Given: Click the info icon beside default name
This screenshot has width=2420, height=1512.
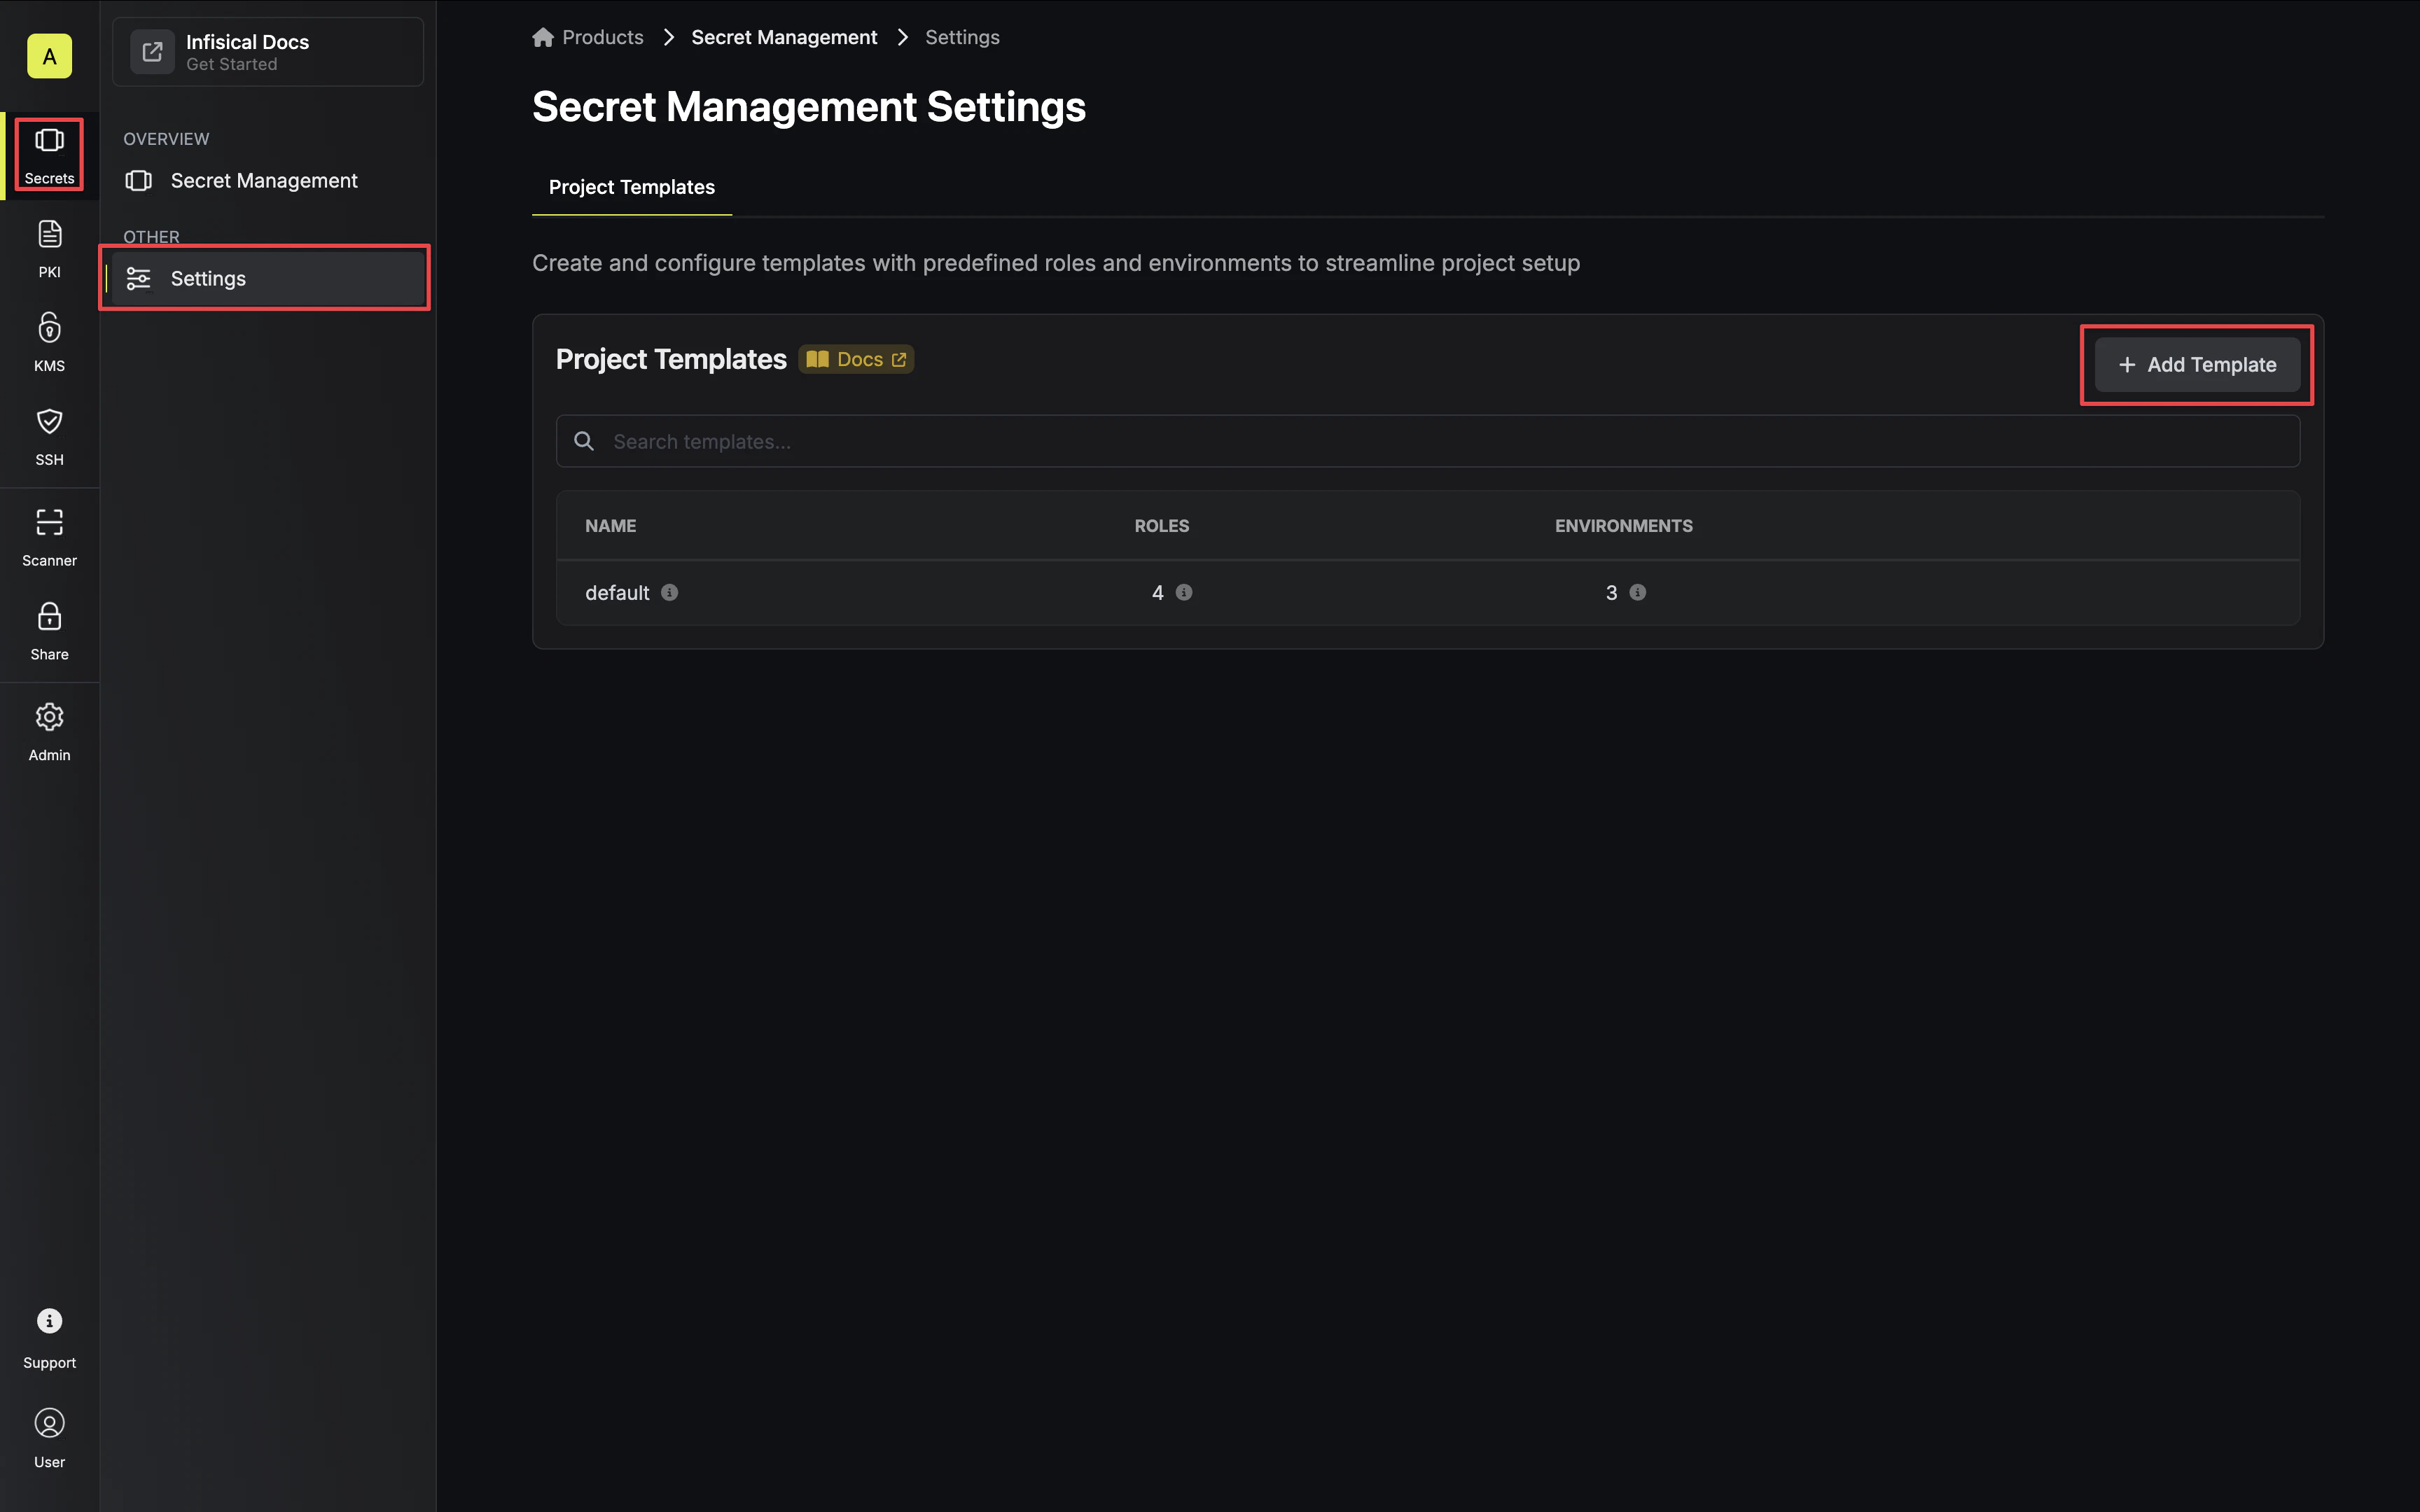Looking at the screenshot, I should click(670, 592).
